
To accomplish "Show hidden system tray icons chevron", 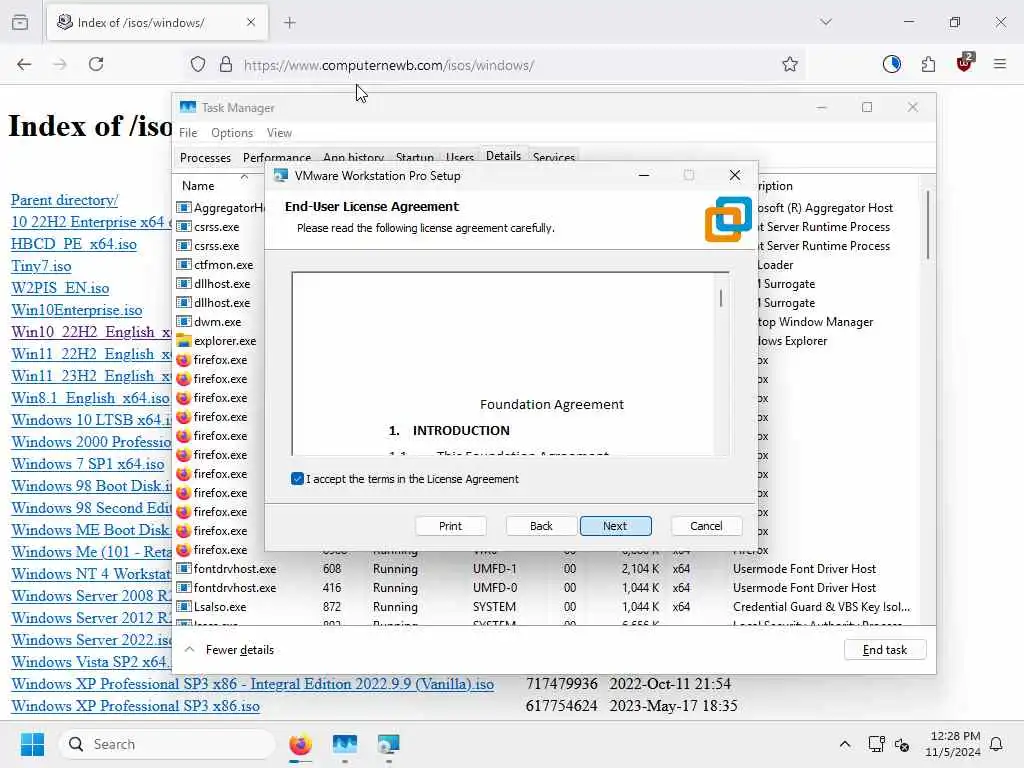I will pyautogui.click(x=844, y=744).
